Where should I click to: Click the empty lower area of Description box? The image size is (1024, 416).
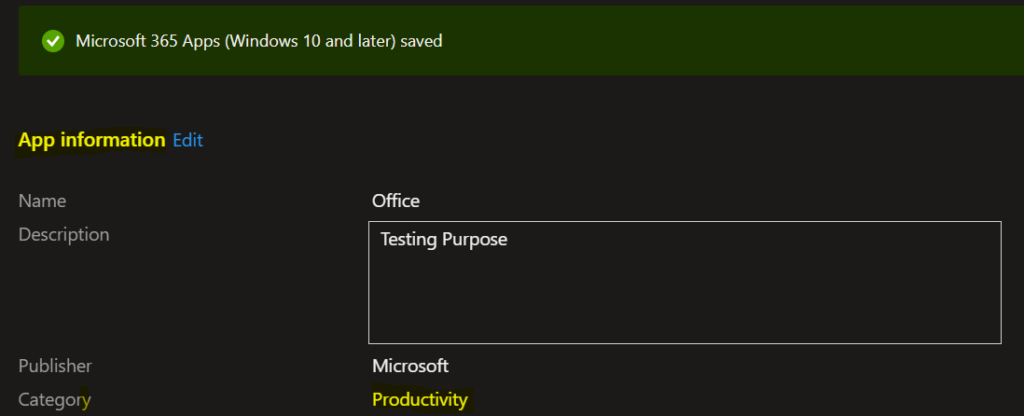[x=684, y=300]
